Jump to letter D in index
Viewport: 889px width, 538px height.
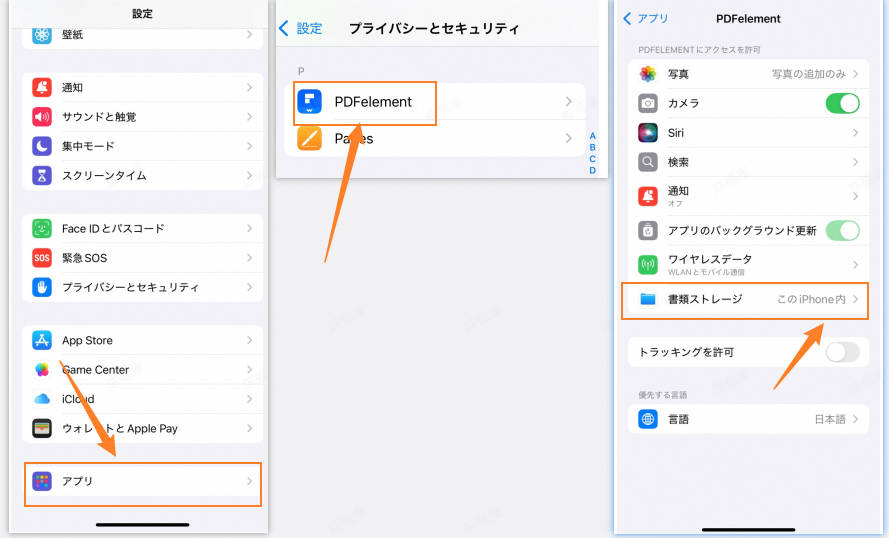[x=592, y=170]
